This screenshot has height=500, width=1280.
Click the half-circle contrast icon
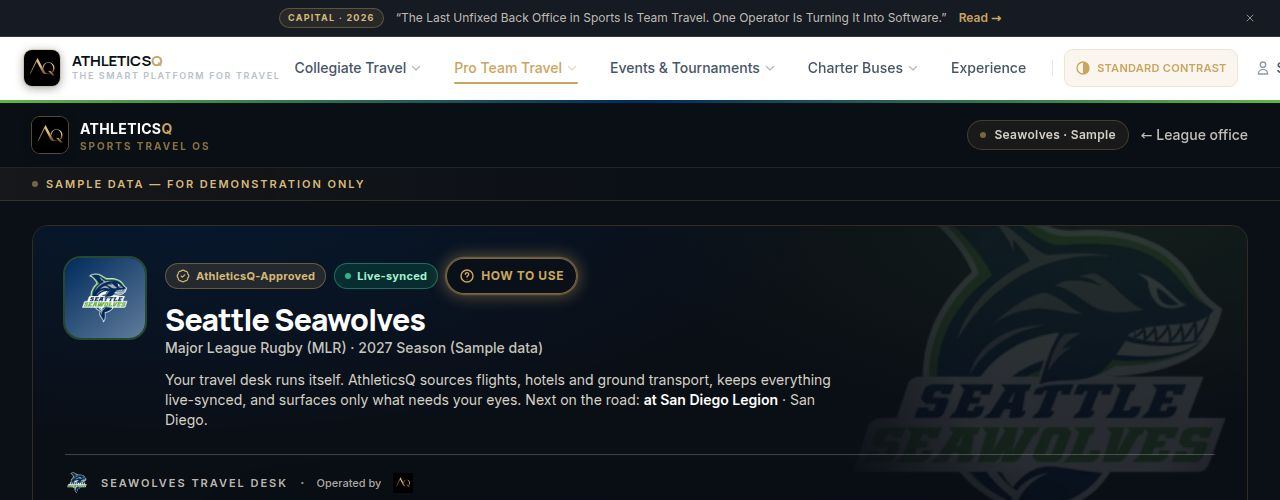click(1083, 68)
